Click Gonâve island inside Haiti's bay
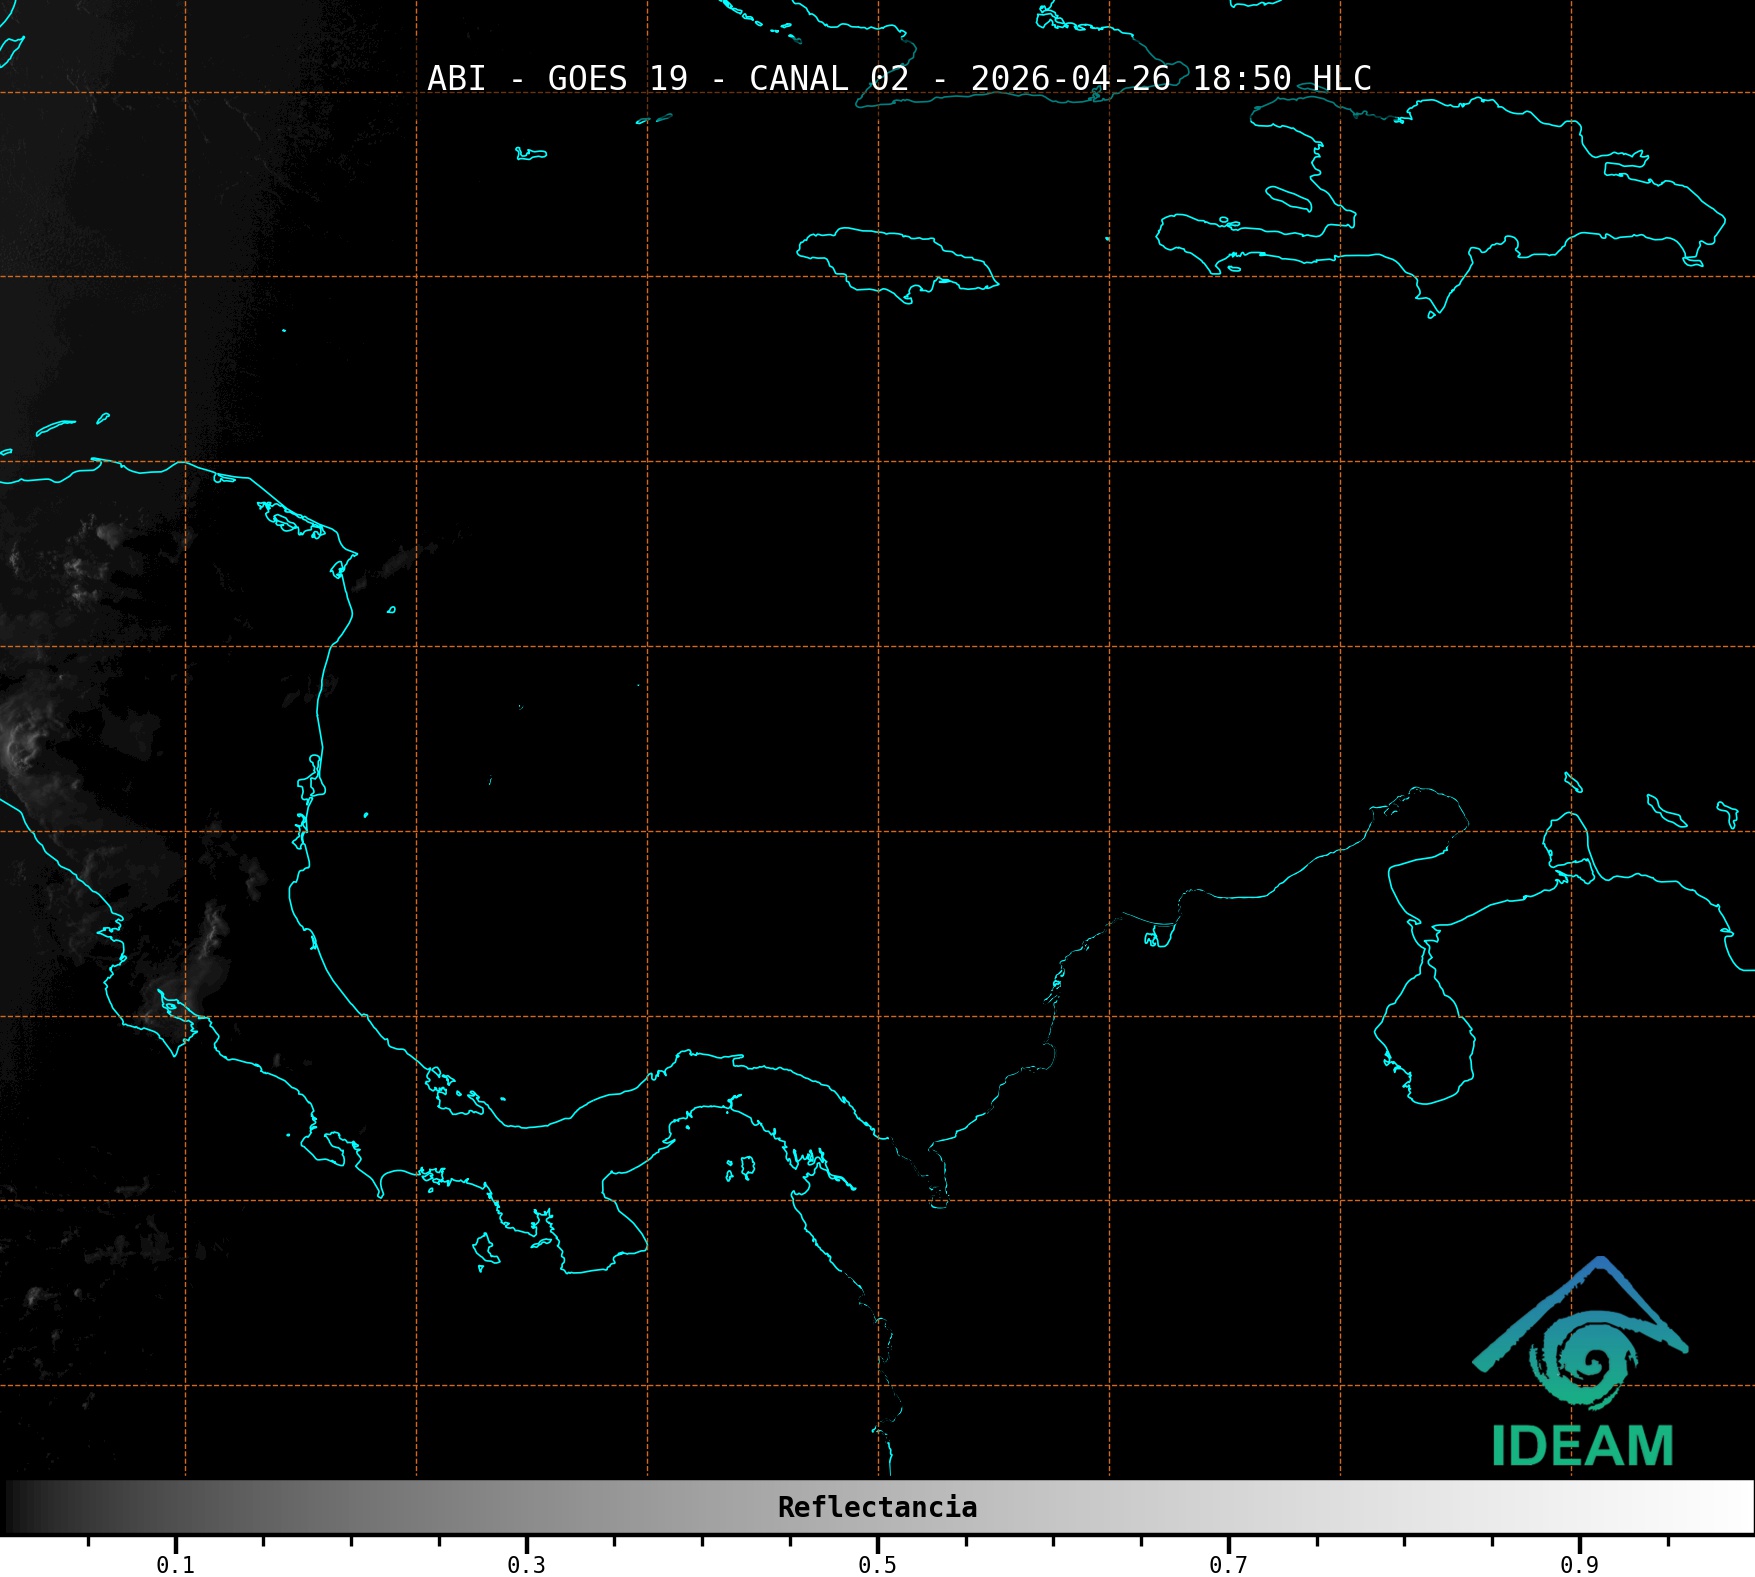This screenshot has width=1755, height=1577. pos(1288,198)
